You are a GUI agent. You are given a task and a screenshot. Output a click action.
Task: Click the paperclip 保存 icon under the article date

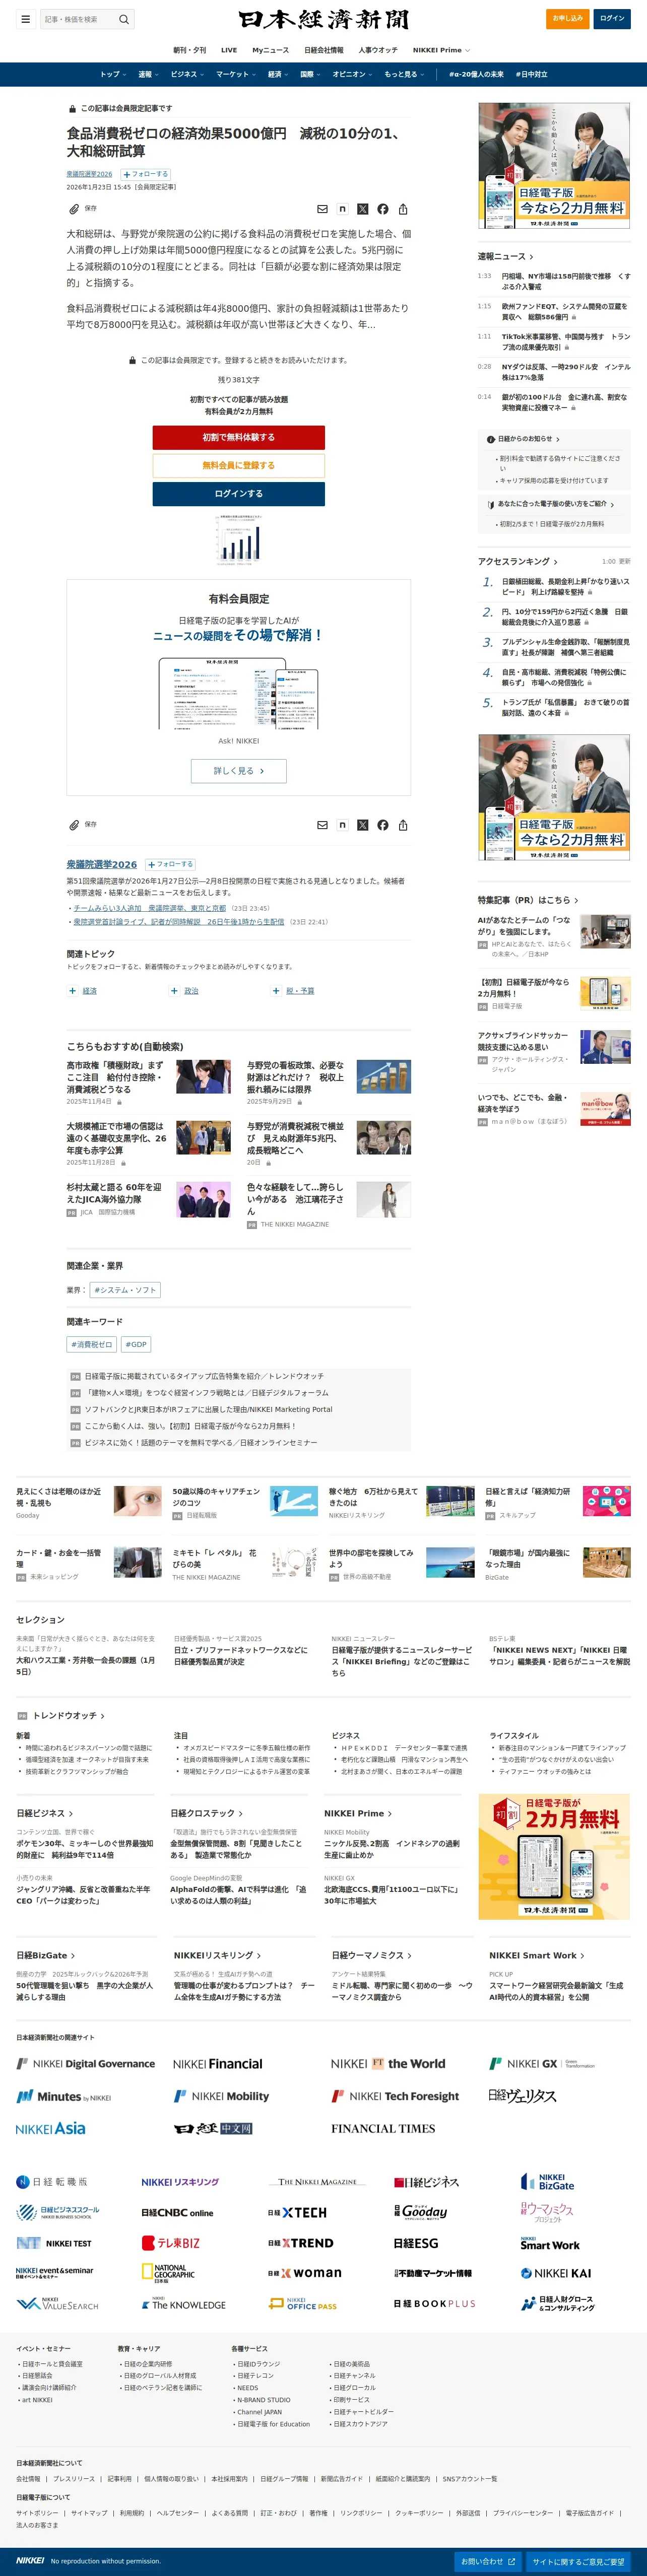coord(74,209)
